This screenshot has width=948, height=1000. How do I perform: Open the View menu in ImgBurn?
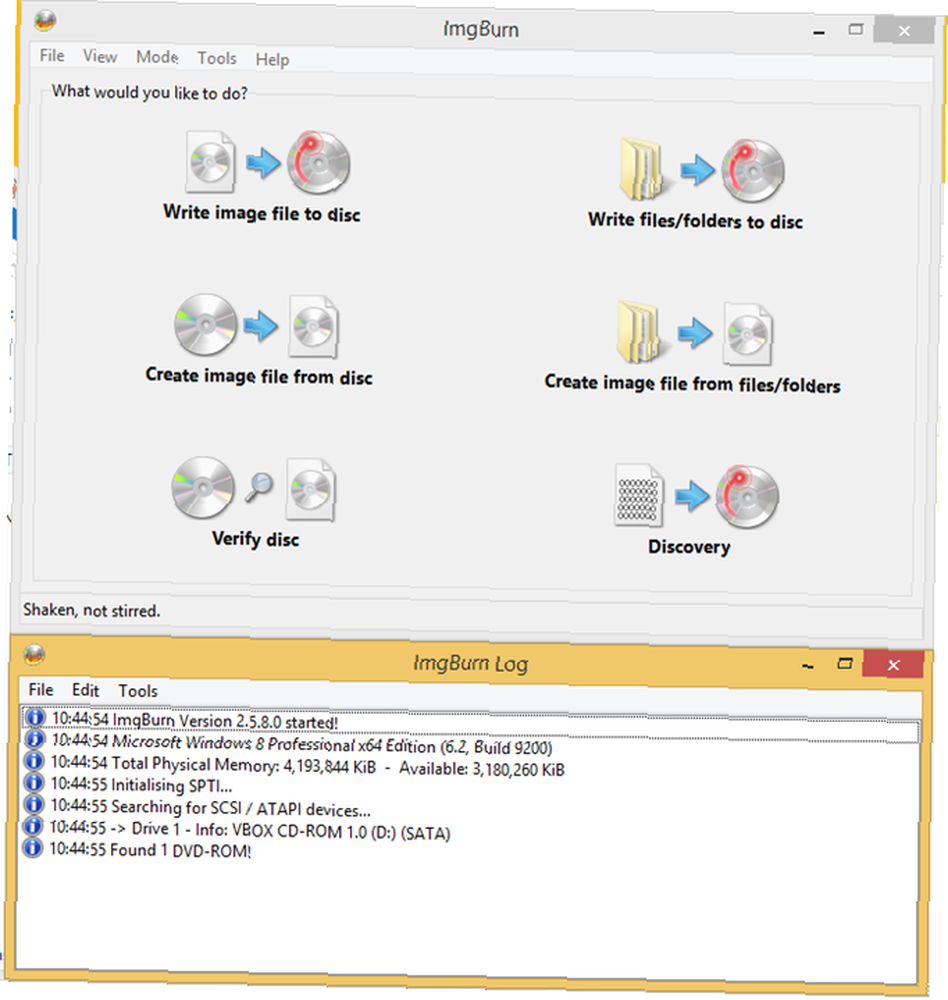coord(100,56)
